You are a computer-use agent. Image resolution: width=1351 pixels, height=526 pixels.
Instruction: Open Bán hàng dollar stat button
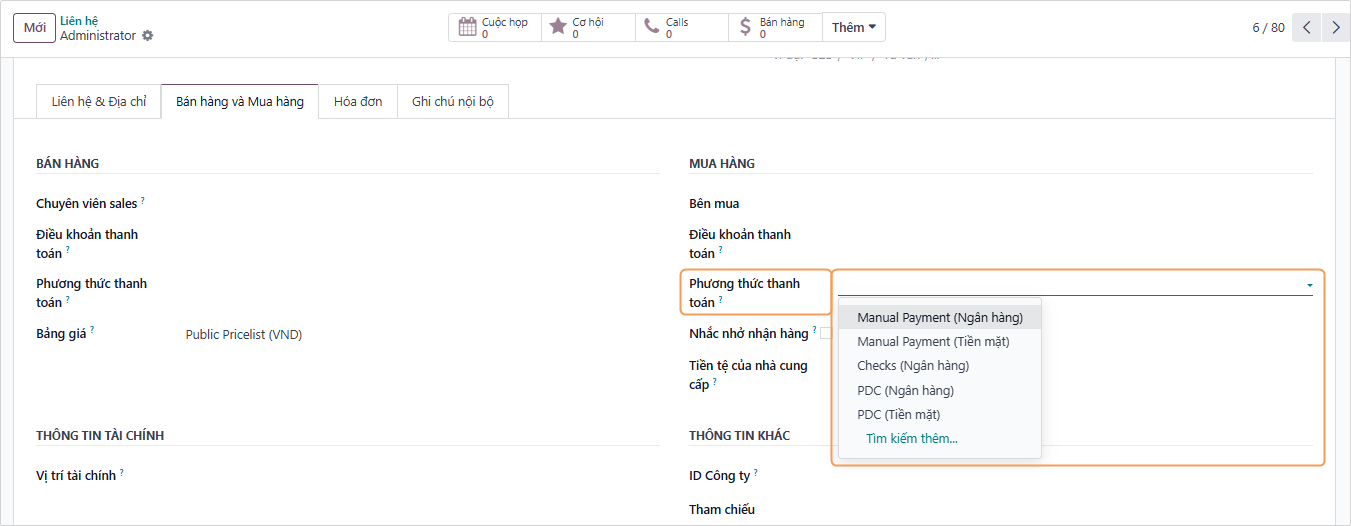tap(774, 27)
